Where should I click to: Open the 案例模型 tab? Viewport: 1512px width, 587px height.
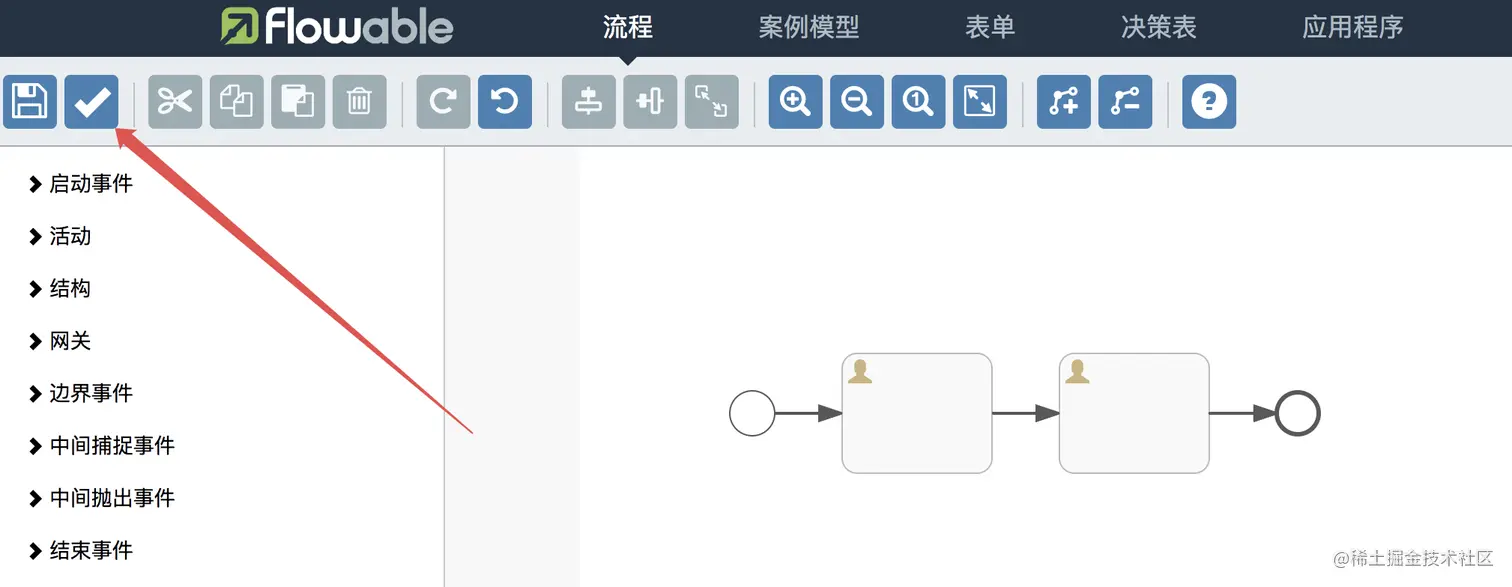[808, 27]
